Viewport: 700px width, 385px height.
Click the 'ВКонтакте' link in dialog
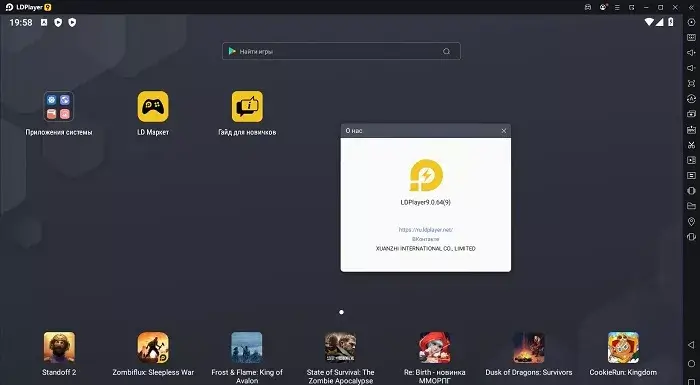click(425, 239)
